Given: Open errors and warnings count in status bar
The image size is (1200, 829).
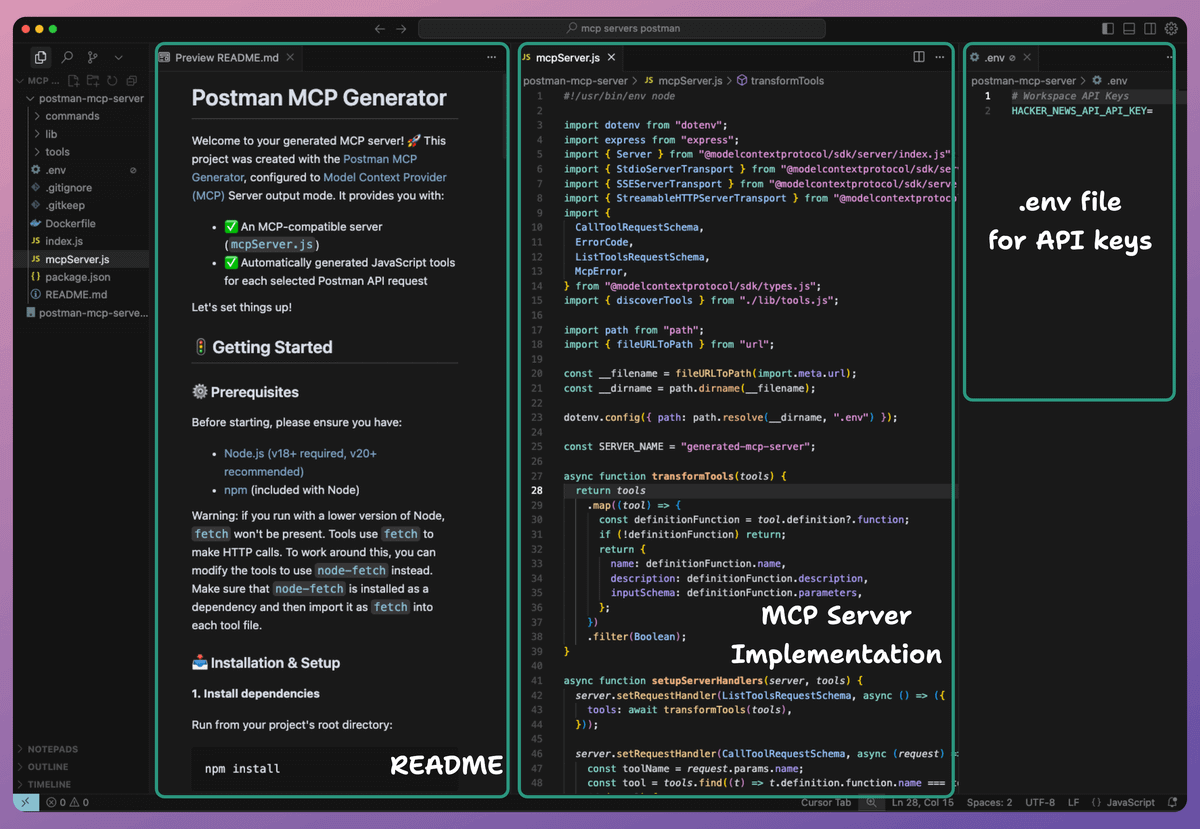Looking at the screenshot, I should tap(67, 802).
